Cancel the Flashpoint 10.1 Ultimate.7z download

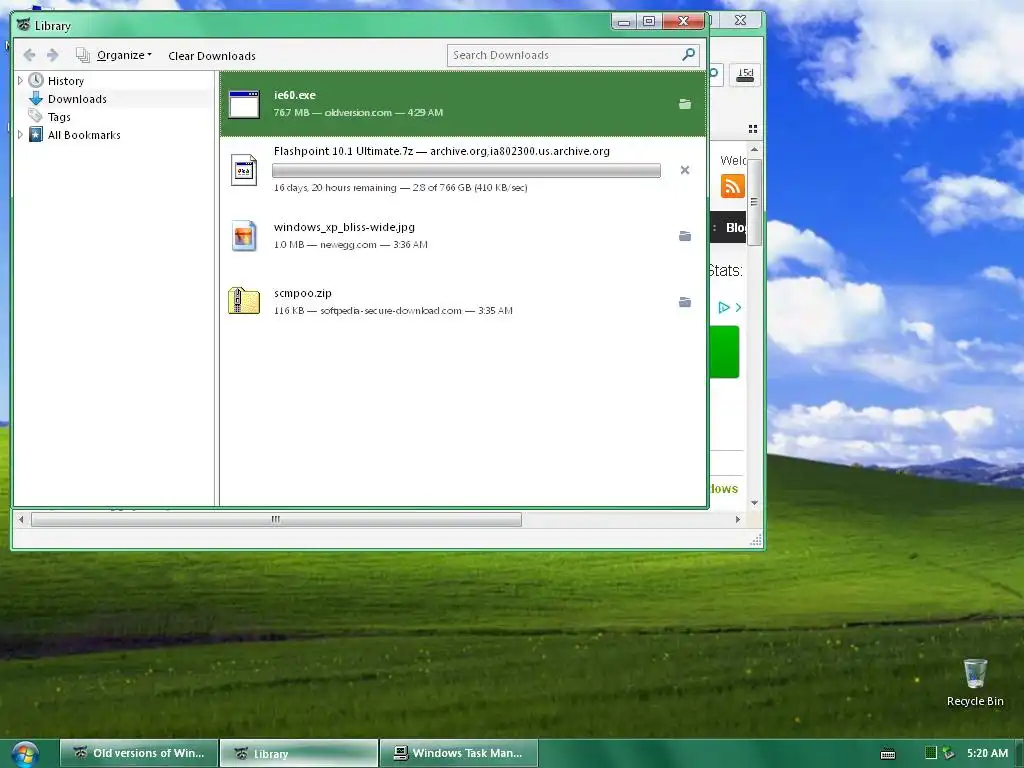pyautogui.click(x=684, y=170)
